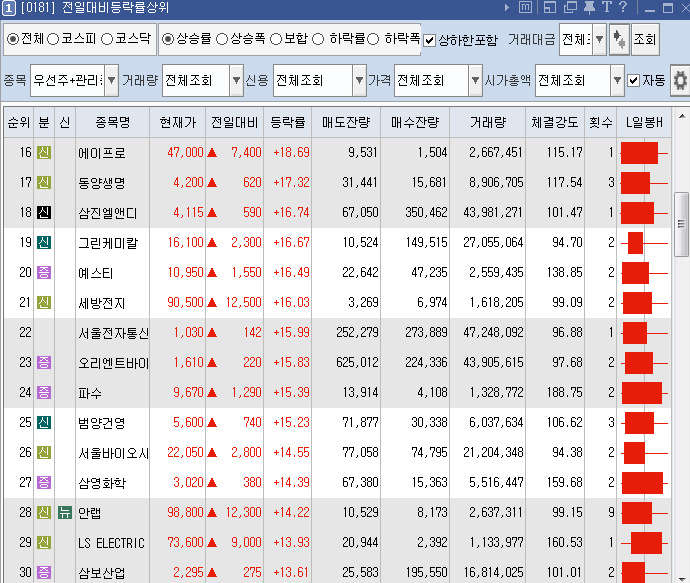The image size is (690, 583).
Task: Sort by the 종목명 column header
Action: (113, 122)
